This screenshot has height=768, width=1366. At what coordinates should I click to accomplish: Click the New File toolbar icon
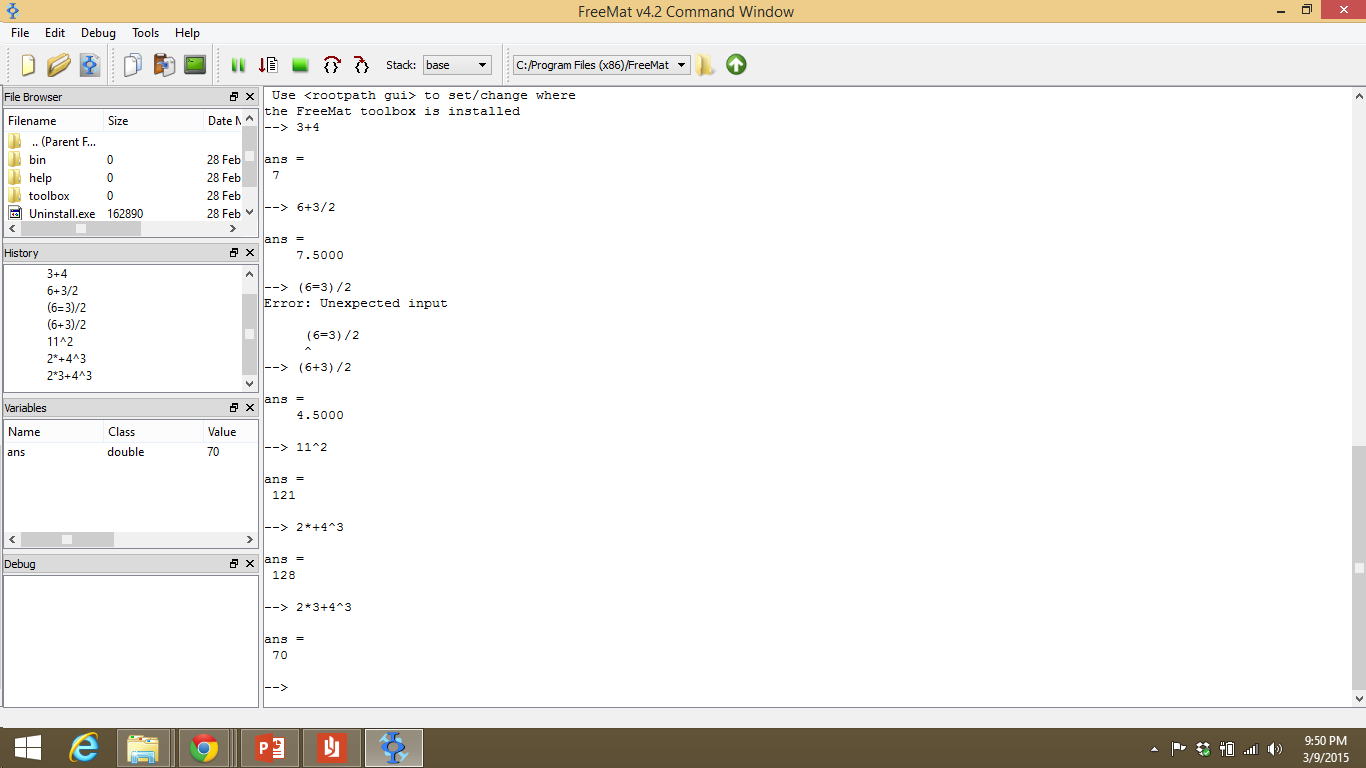tap(28, 65)
